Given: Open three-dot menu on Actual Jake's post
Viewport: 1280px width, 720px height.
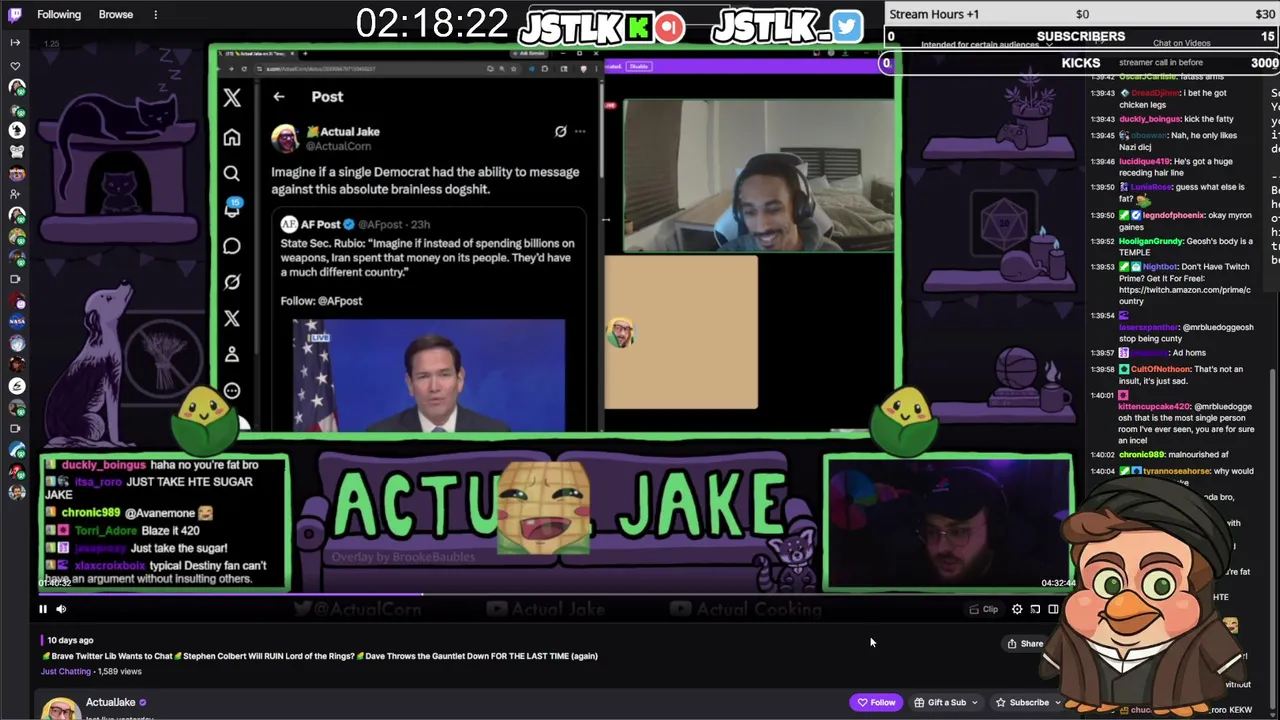Looking at the screenshot, I should (580, 131).
